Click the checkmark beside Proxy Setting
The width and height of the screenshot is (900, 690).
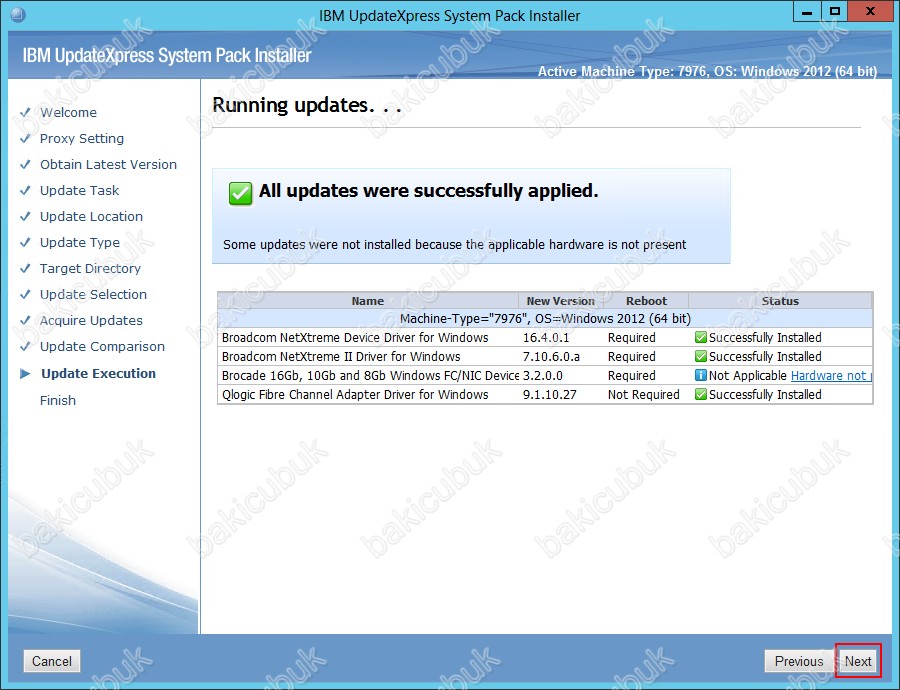coord(25,138)
